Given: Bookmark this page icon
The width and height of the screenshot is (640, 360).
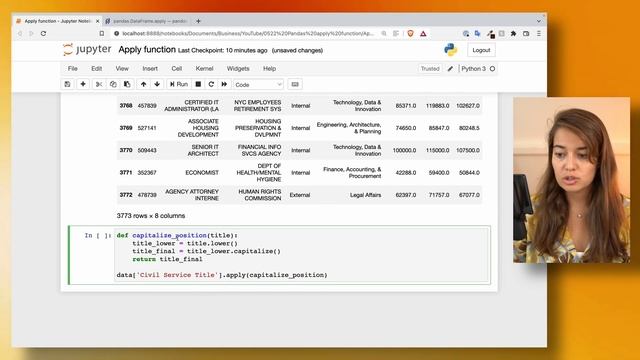Looking at the screenshot, I should (102, 33).
